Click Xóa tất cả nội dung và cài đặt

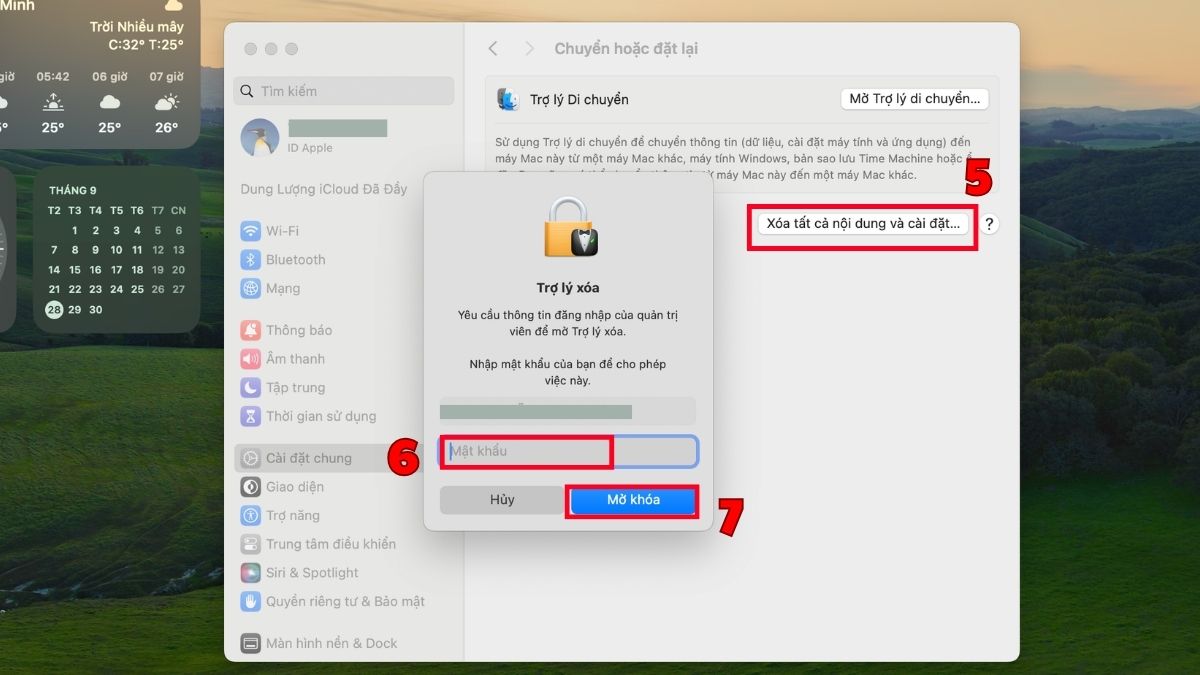(x=863, y=224)
